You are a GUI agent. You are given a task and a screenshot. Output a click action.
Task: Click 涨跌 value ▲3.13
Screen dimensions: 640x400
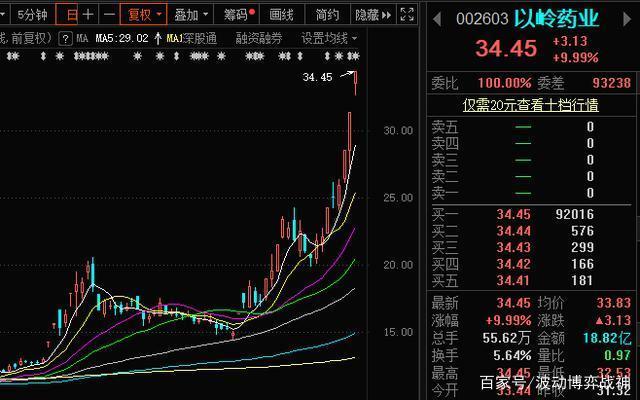[x=613, y=320]
